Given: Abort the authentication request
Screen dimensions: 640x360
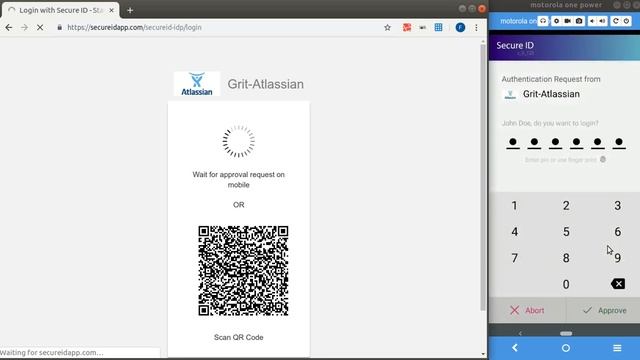Looking at the screenshot, I should (527, 311).
